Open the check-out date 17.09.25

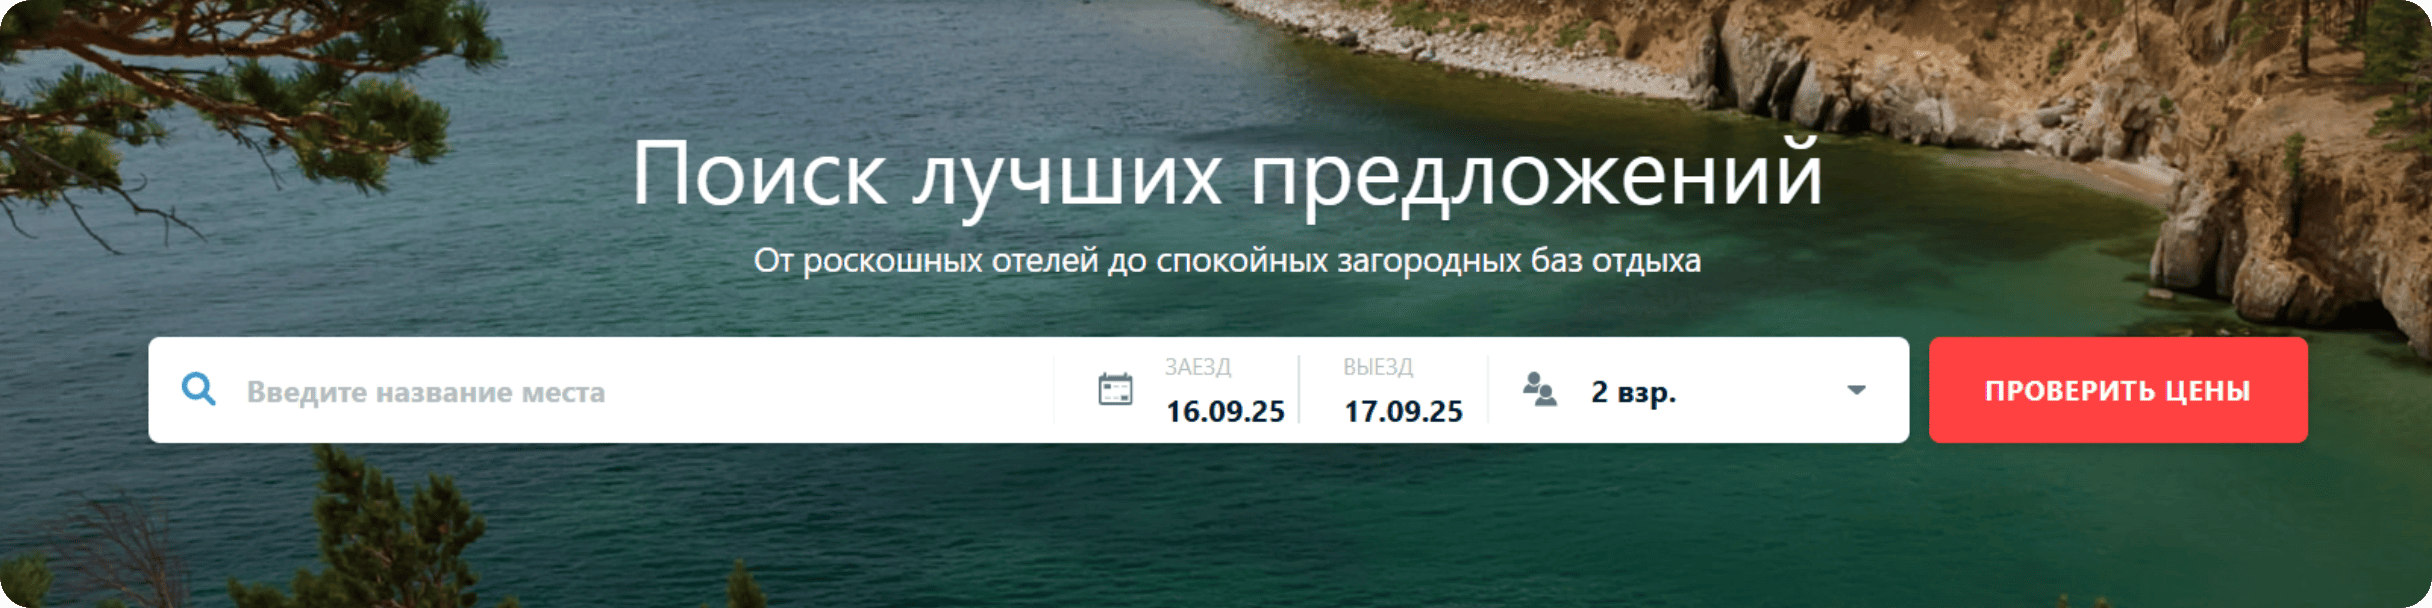[x=1403, y=411]
